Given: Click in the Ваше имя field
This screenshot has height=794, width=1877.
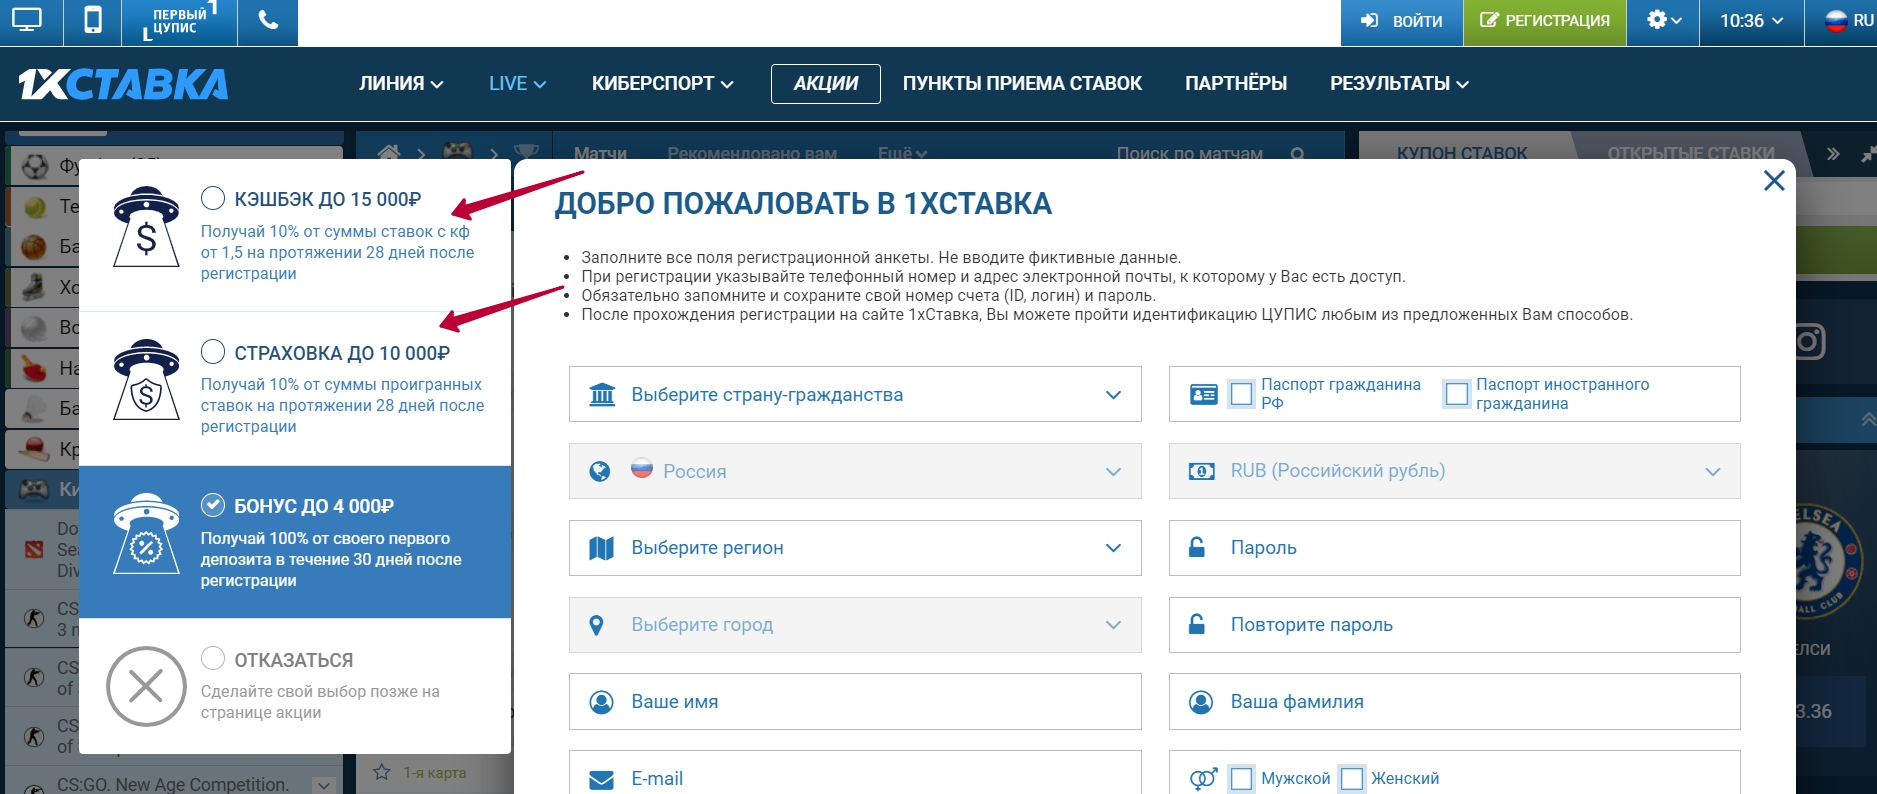Looking at the screenshot, I should pos(855,702).
